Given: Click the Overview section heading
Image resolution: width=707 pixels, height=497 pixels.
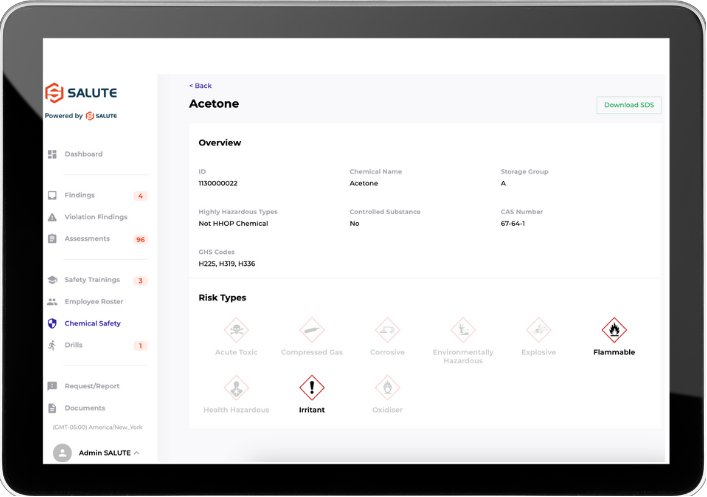Looking at the screenshot, I should (x=220, y=143).
